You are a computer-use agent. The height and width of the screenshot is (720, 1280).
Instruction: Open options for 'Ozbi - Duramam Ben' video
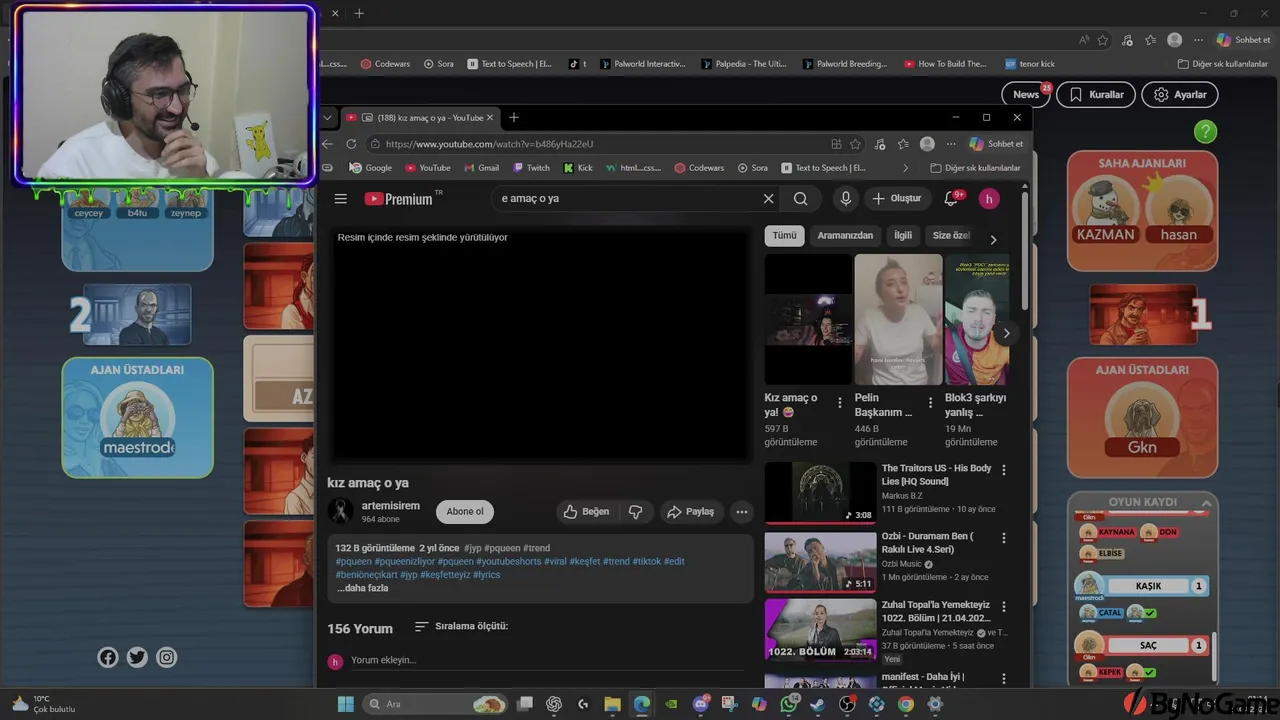tap(1004, 538)
